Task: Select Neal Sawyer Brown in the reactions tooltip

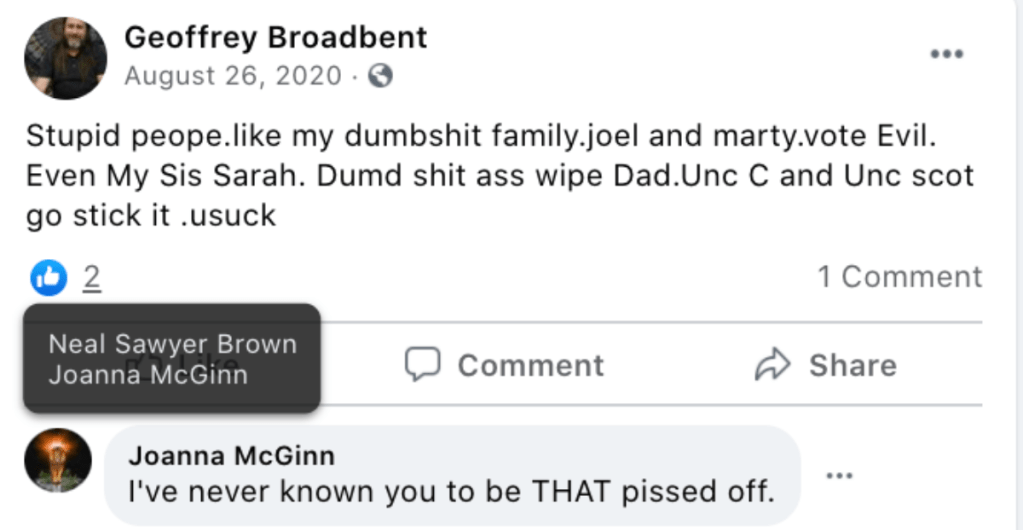Action: [172, 344]
